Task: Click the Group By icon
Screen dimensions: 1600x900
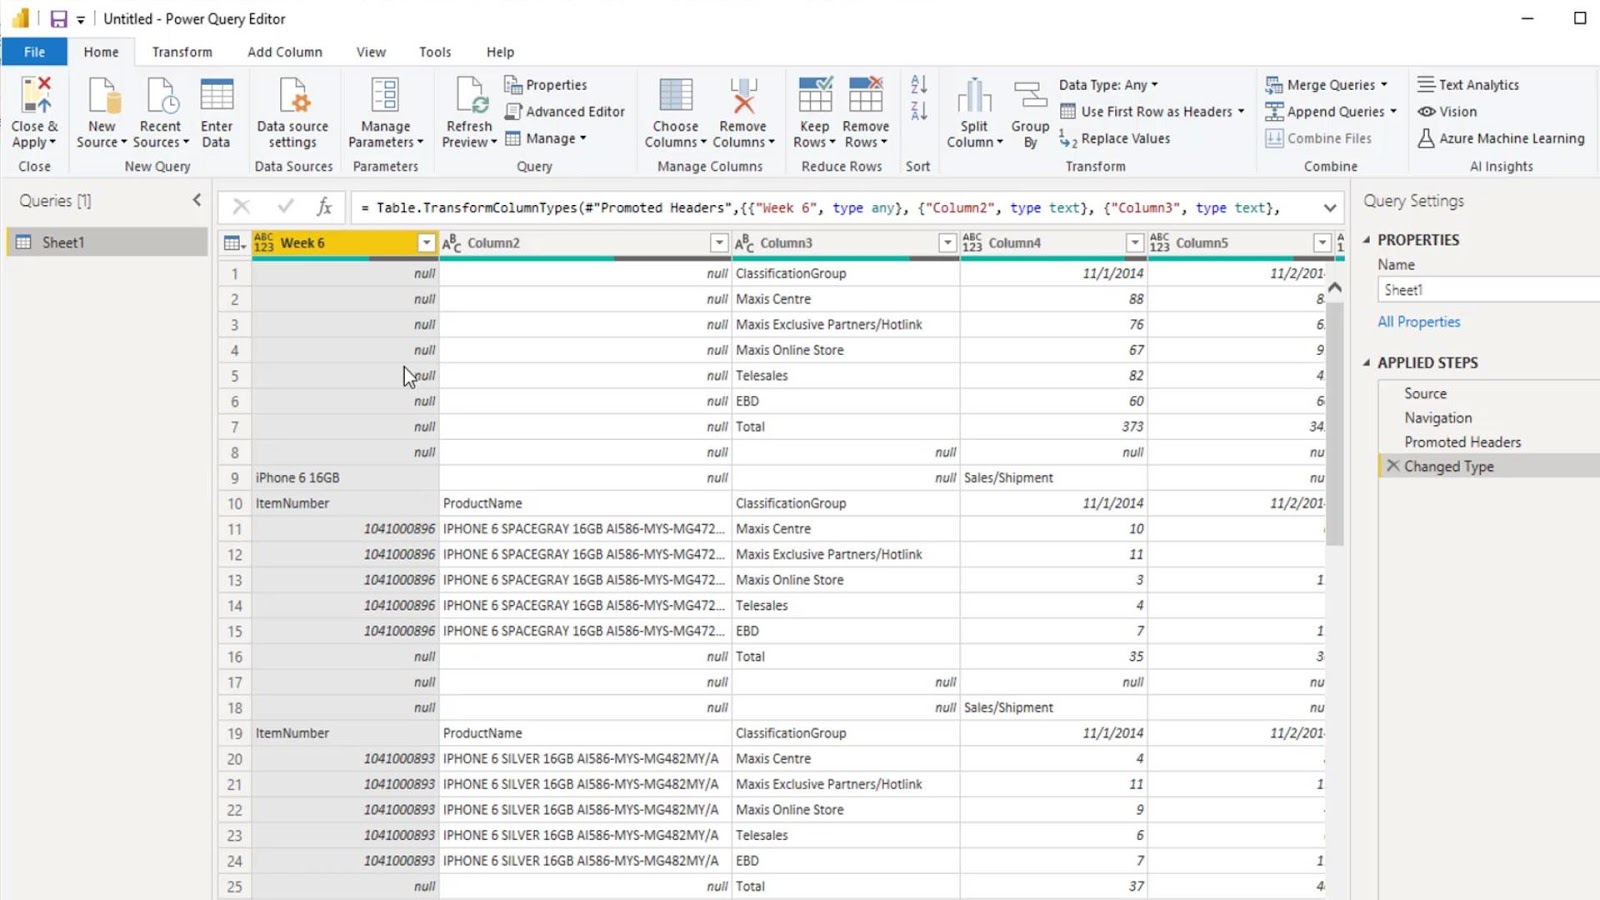Action: tap(1029, 96)
